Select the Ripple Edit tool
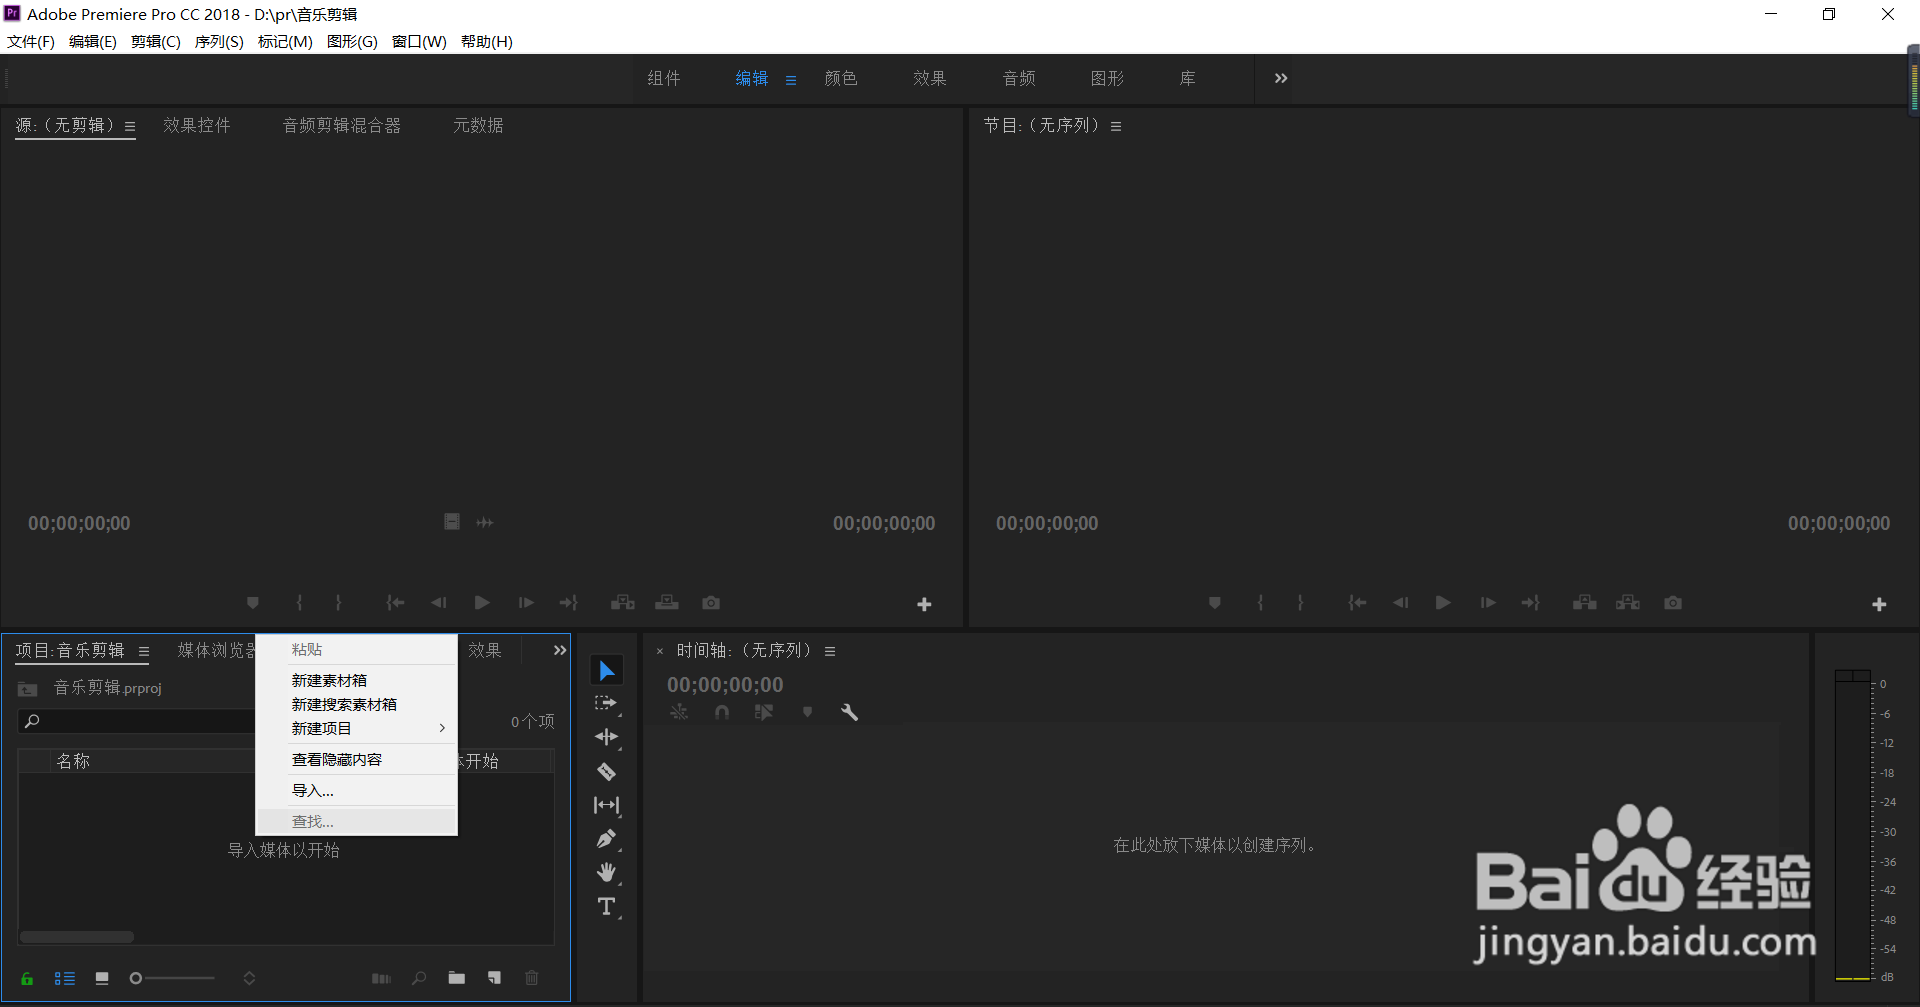The image size is (1920, 1007). 606,737
